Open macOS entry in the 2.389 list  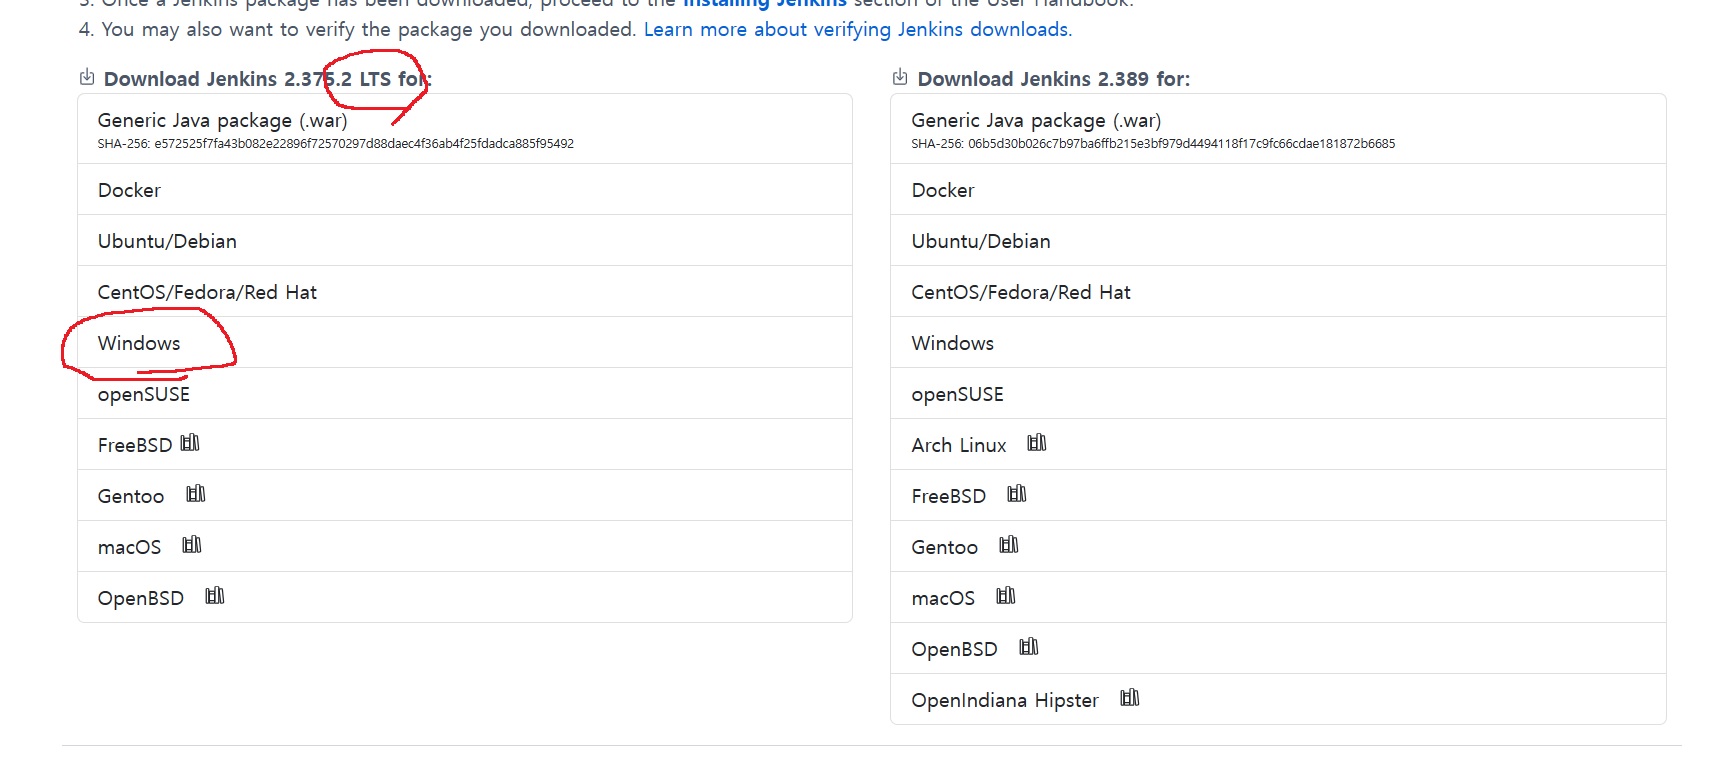pos(1278,598)
